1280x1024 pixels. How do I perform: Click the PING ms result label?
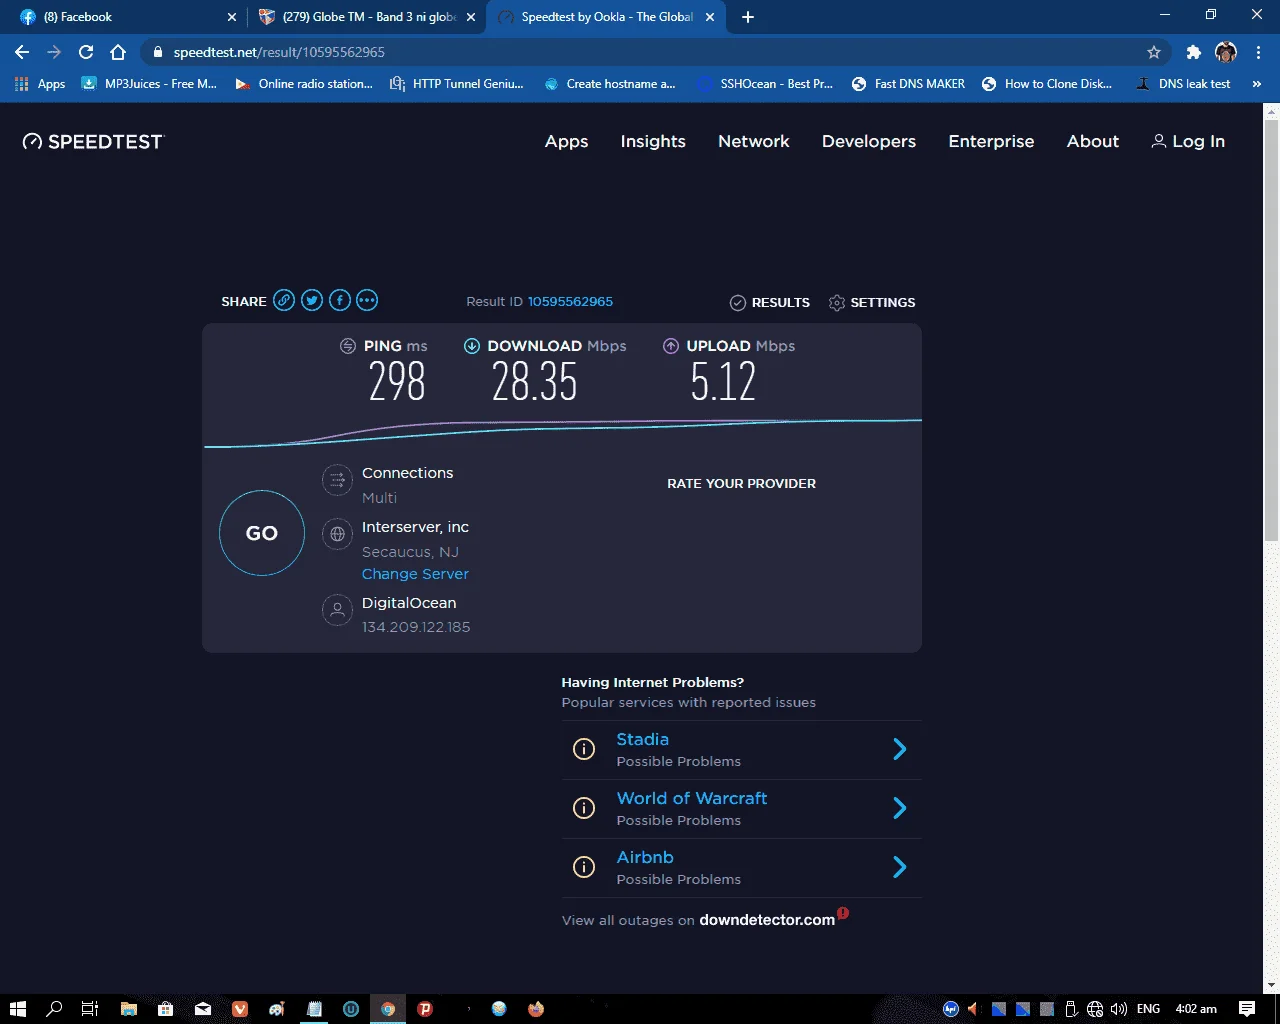(x=395, y=346)
